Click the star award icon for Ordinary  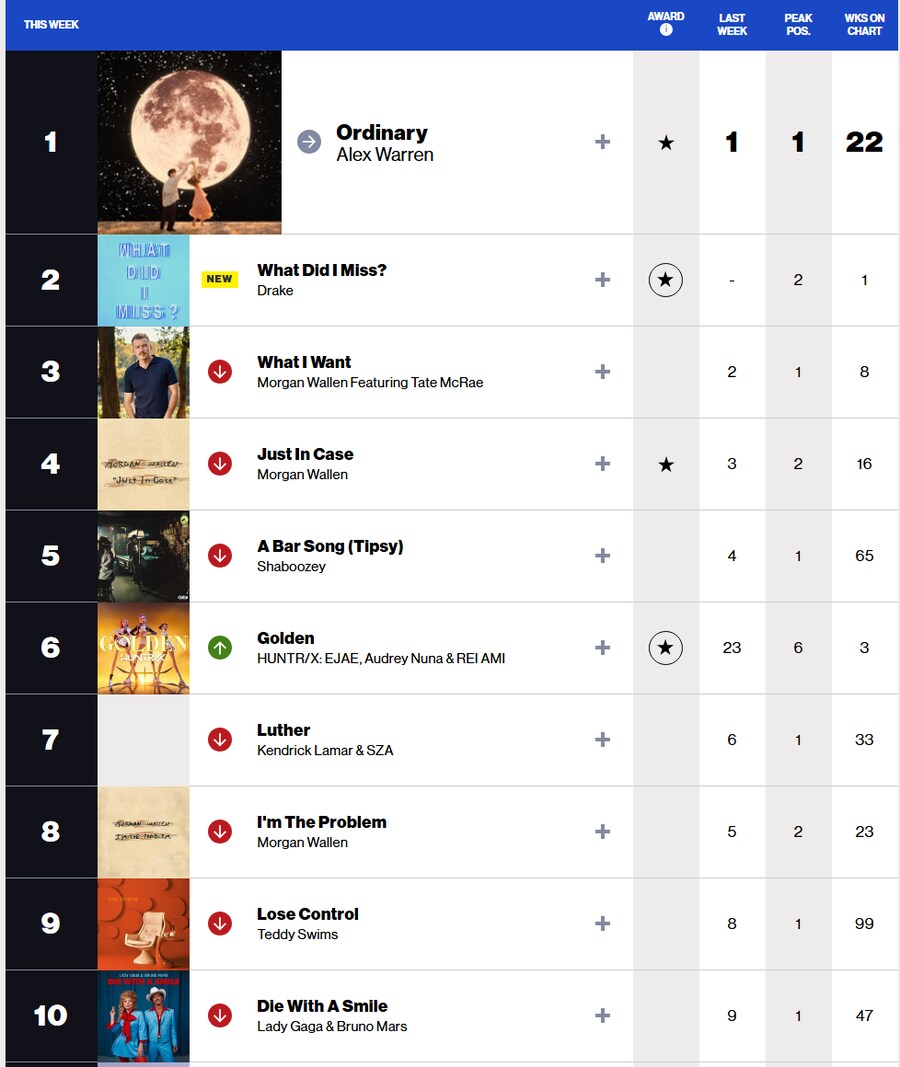(666, 142)
